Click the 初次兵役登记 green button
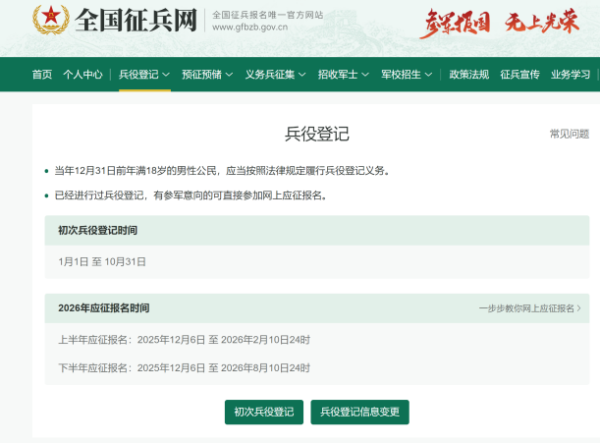The image size is (600, 443). click(264, 412)
